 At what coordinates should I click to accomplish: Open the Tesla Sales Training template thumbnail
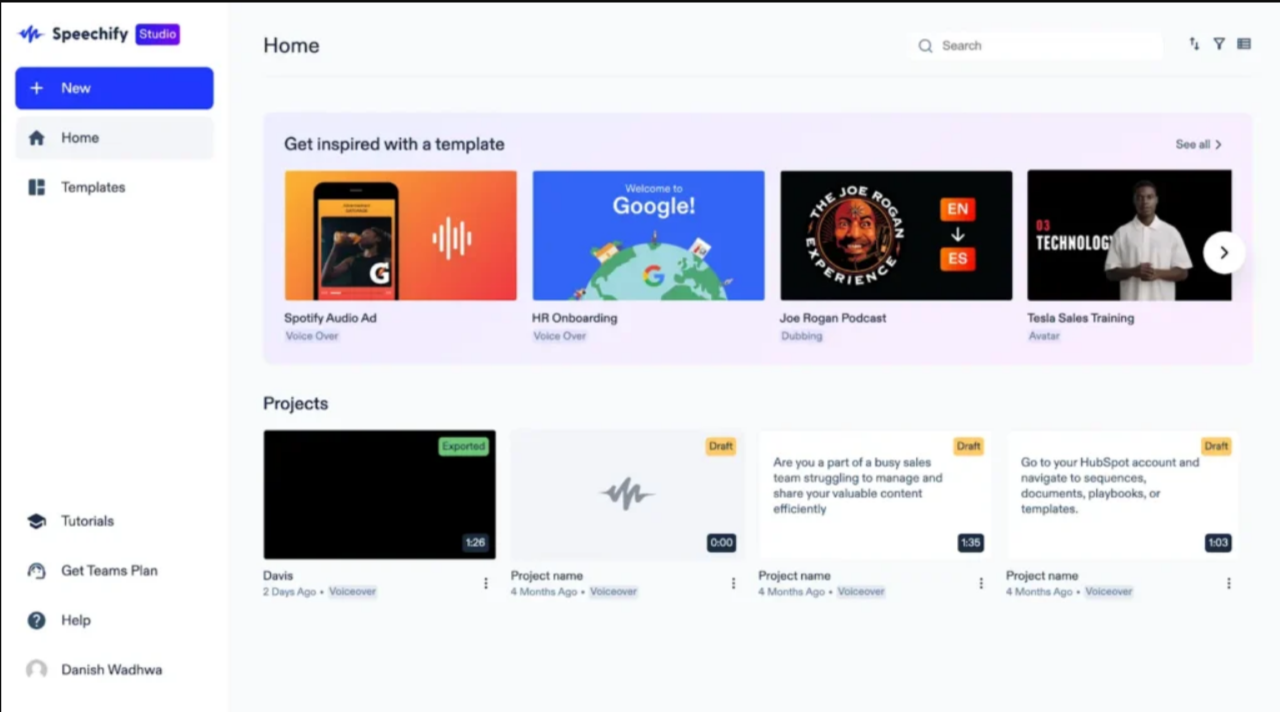1130,236
